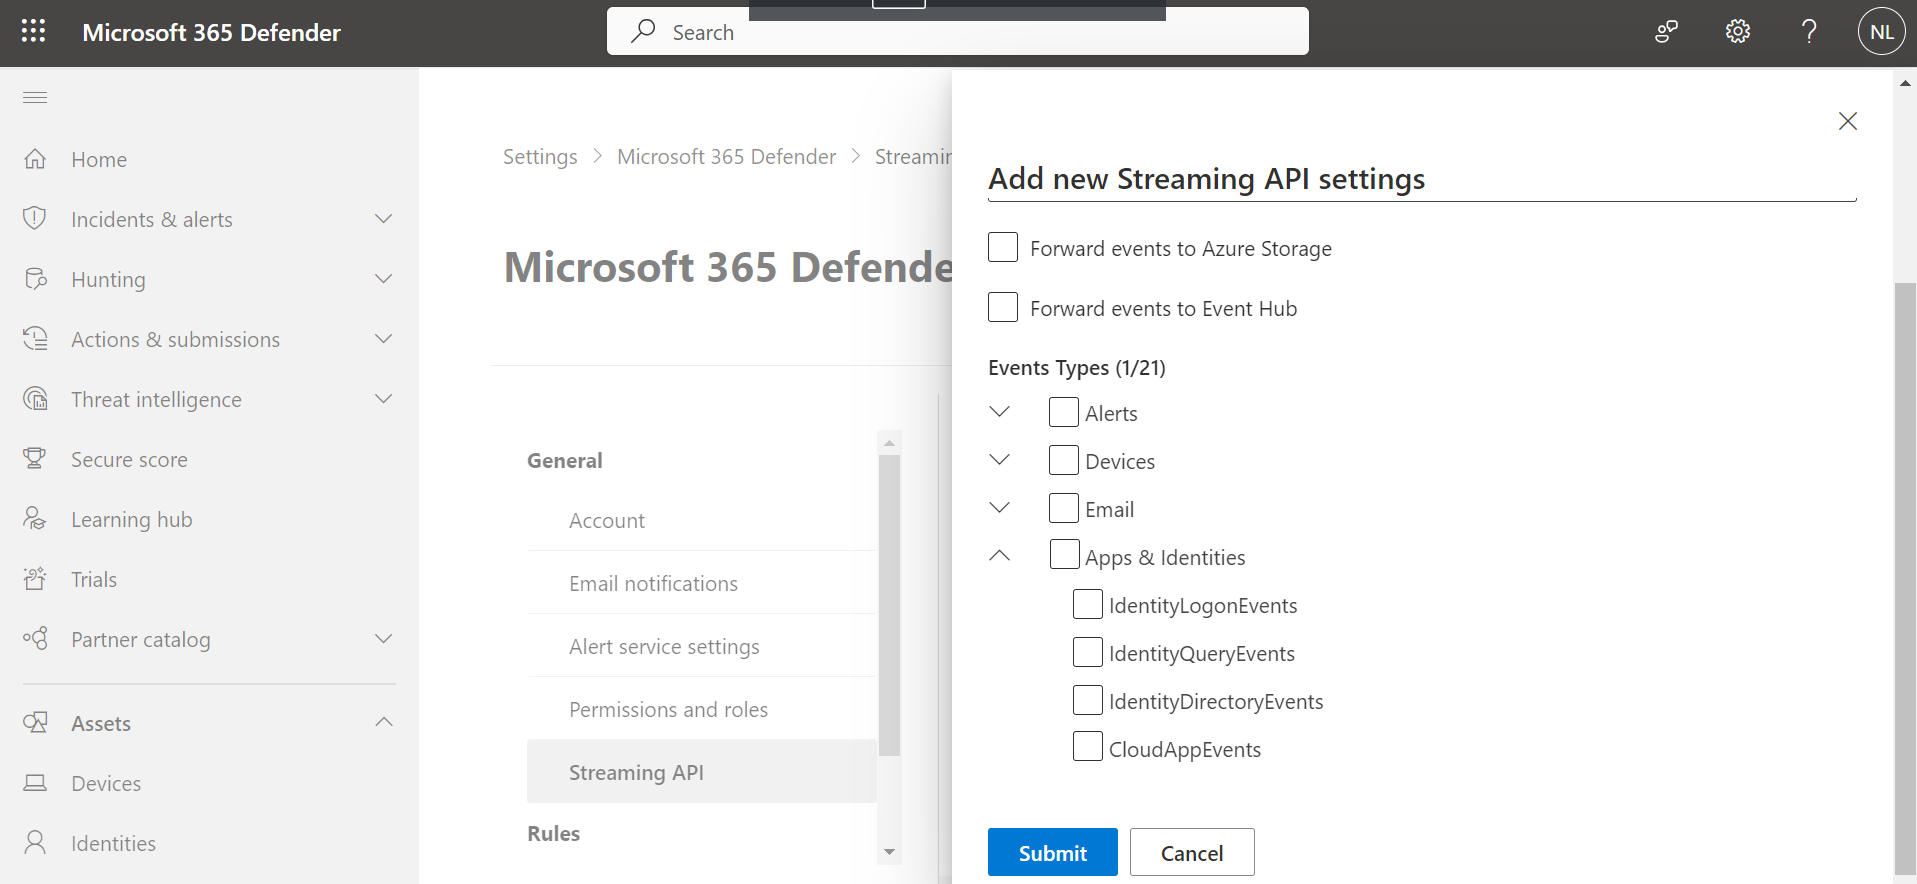Click the settings list scroll-up arrow
The image size is (1917, 884).
[x=889, y=443]
